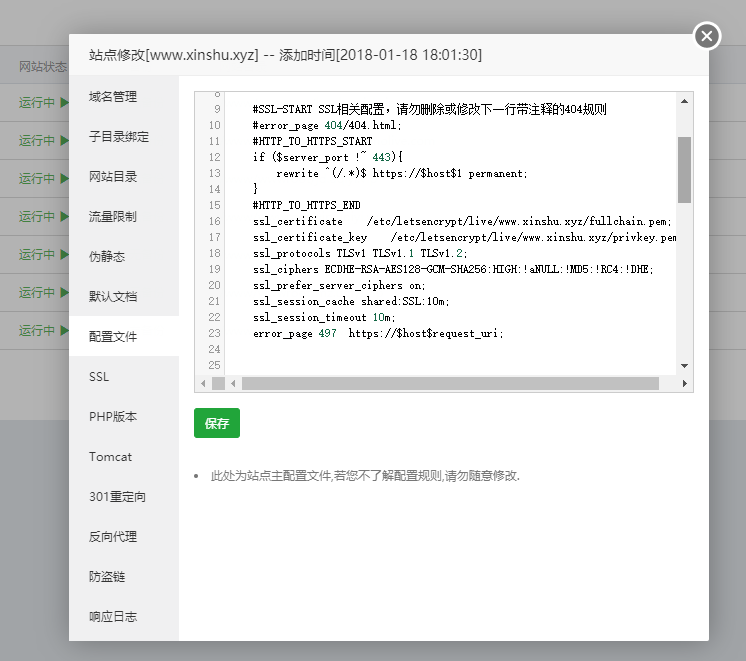Click the ssl_session_cache line 21
This screenshot has width=746, height=661.
tap(351, 301)
